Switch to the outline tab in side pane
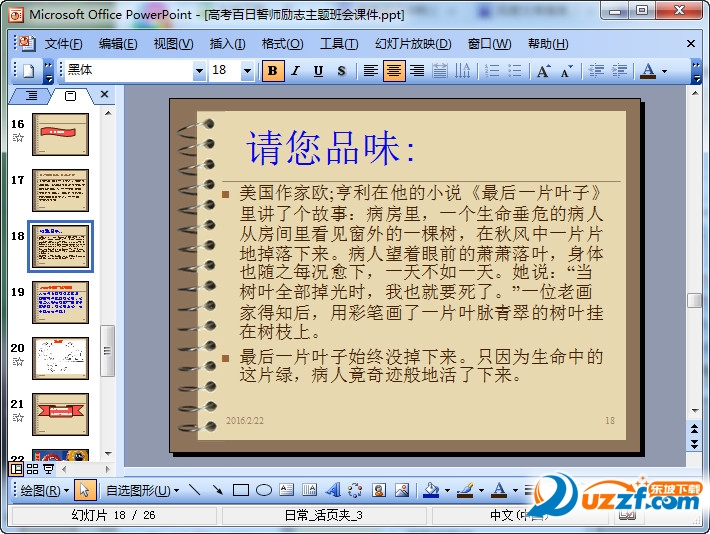710x534 pixels. point(32,95)
